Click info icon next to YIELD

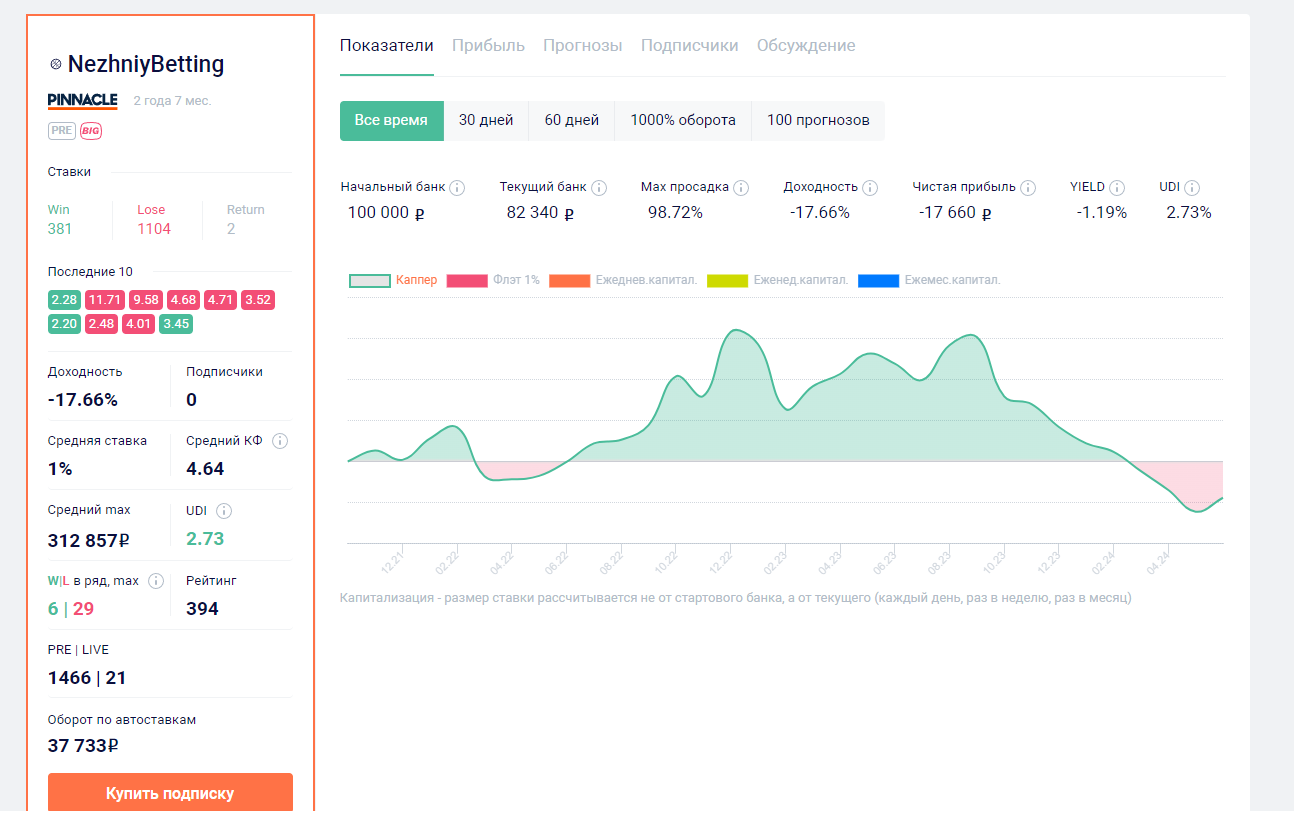coord(1117,188)
